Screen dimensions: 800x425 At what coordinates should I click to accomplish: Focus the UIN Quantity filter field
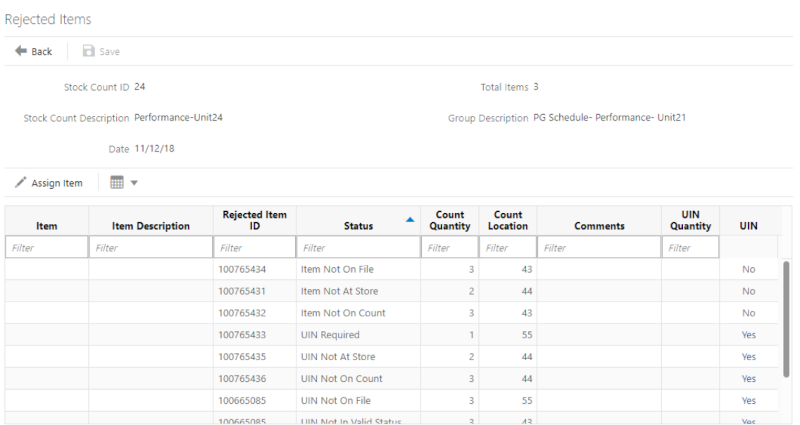click(690, 247)
